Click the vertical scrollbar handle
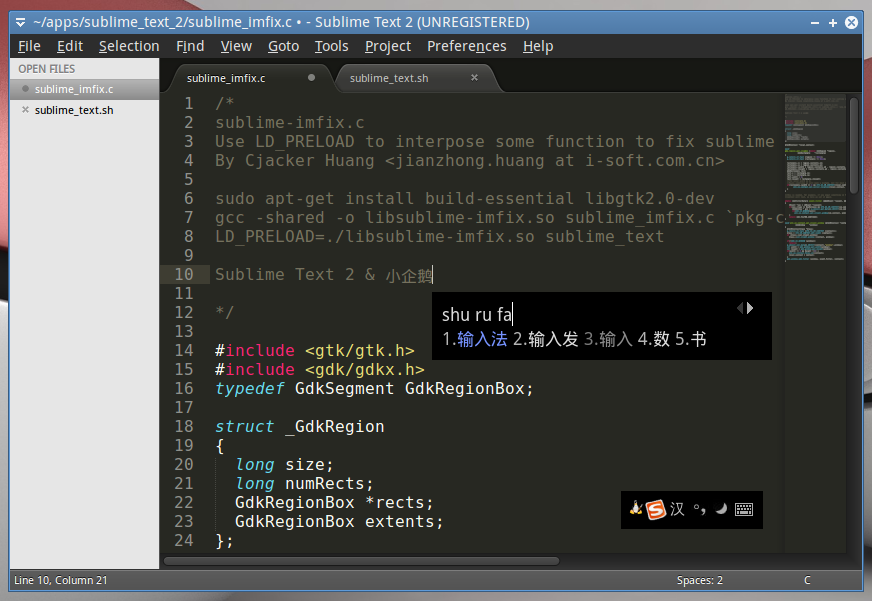This screenshot has width=872, height=601. tap(854, 146)
